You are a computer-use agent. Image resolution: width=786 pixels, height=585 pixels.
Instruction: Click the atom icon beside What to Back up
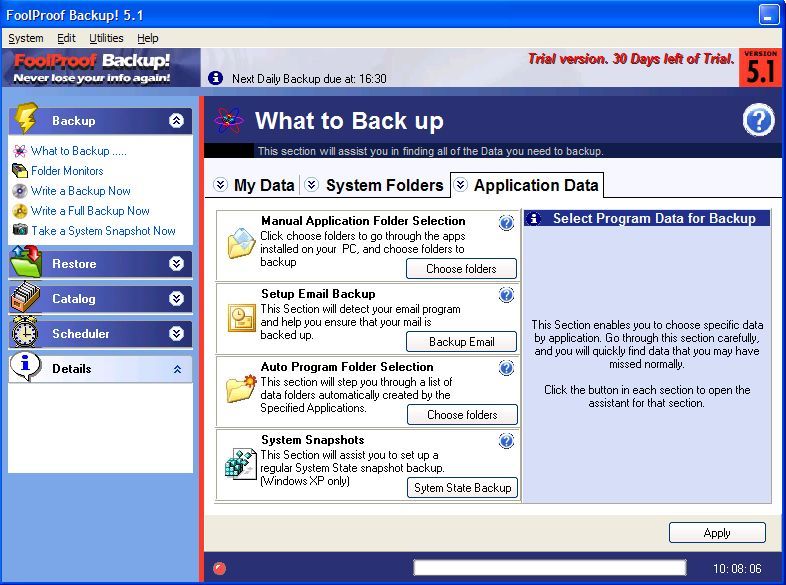[x=229, y=120]
